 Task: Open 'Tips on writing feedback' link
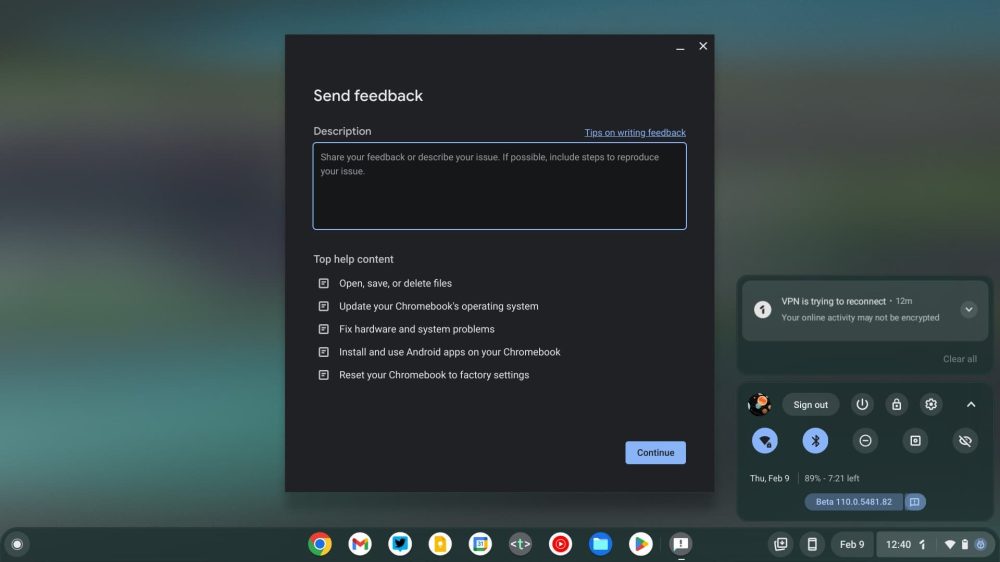635,133
